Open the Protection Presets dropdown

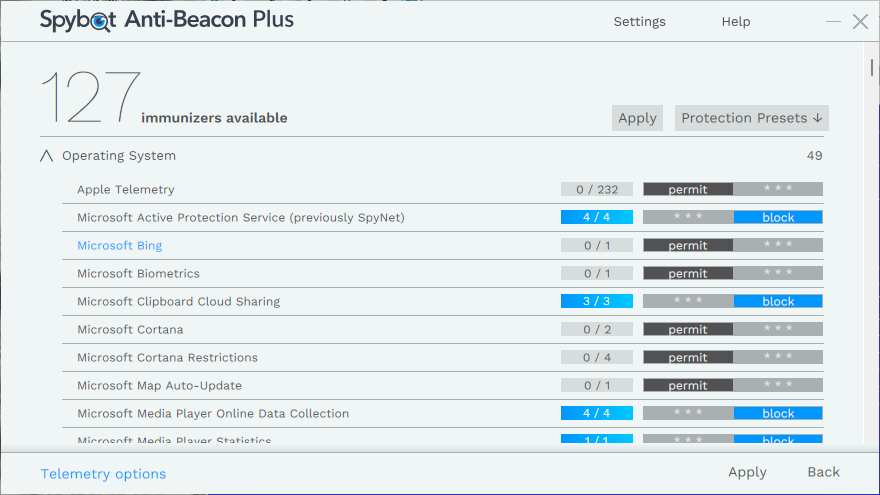[751, 118]
